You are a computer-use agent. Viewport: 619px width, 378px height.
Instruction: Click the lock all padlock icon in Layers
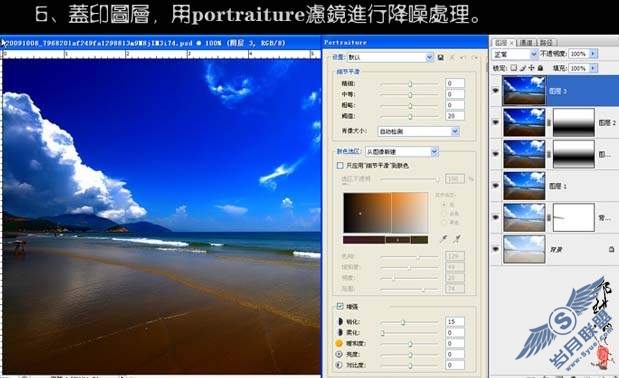click(540, 68)
